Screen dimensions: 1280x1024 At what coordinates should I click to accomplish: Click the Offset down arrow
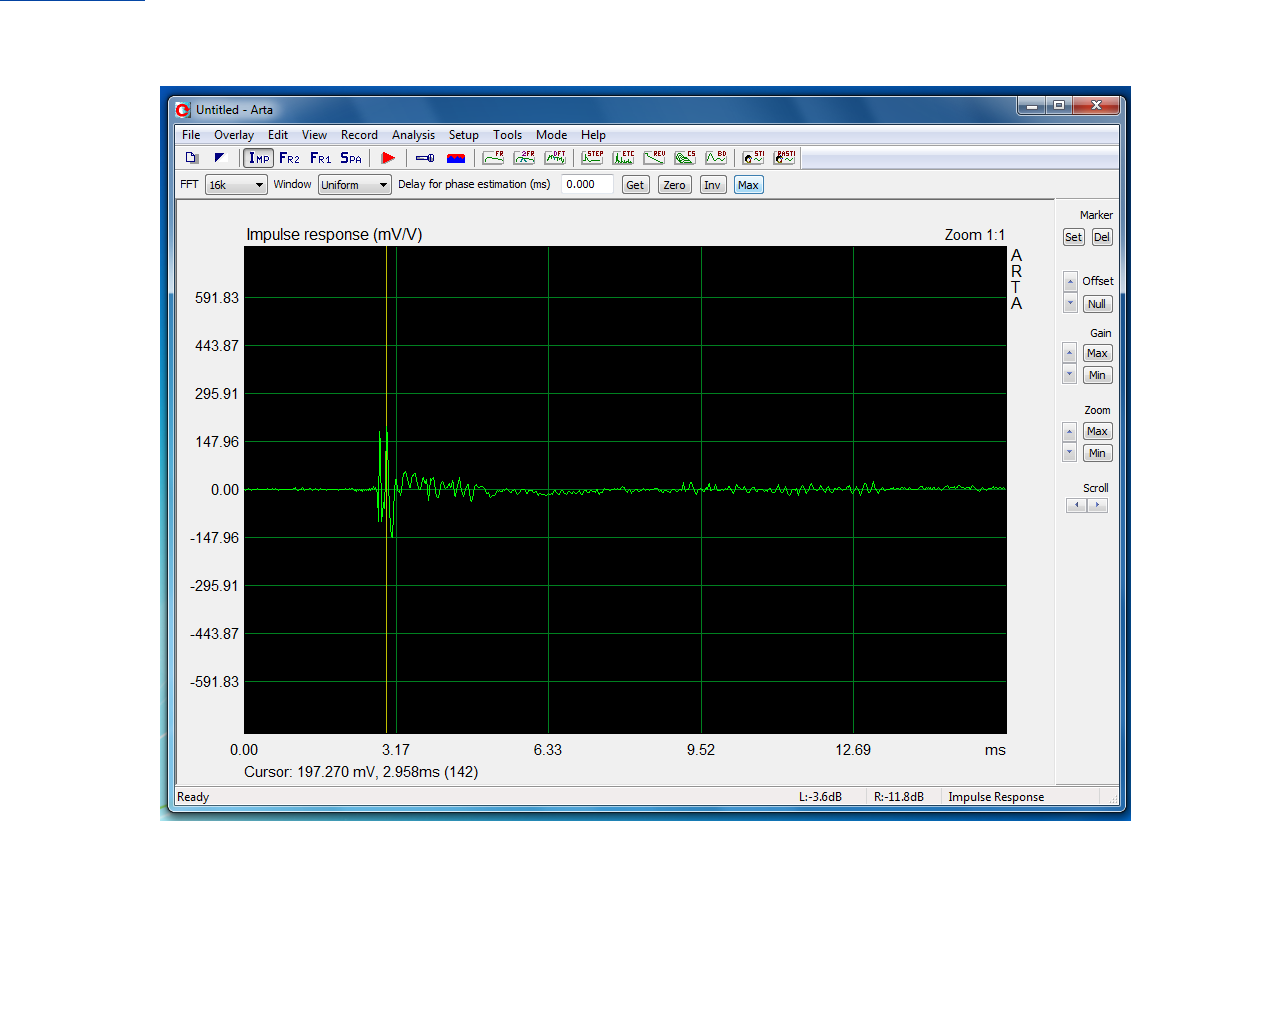[1070, 302]
